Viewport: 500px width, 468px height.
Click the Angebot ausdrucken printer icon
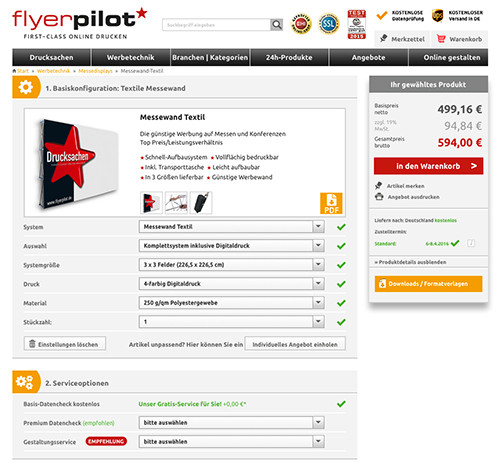pyautogui.click(x=379, y=197)
